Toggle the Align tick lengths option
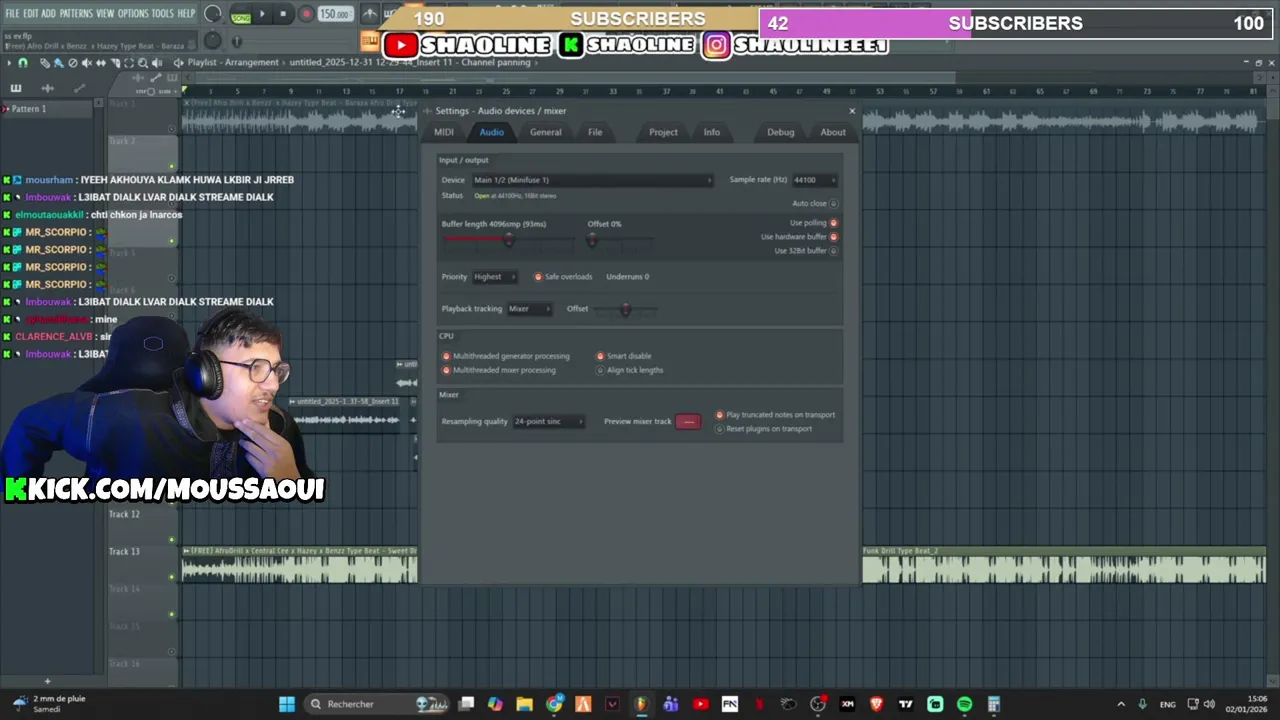Screen dimensions: 1280x720 point(600,370)
